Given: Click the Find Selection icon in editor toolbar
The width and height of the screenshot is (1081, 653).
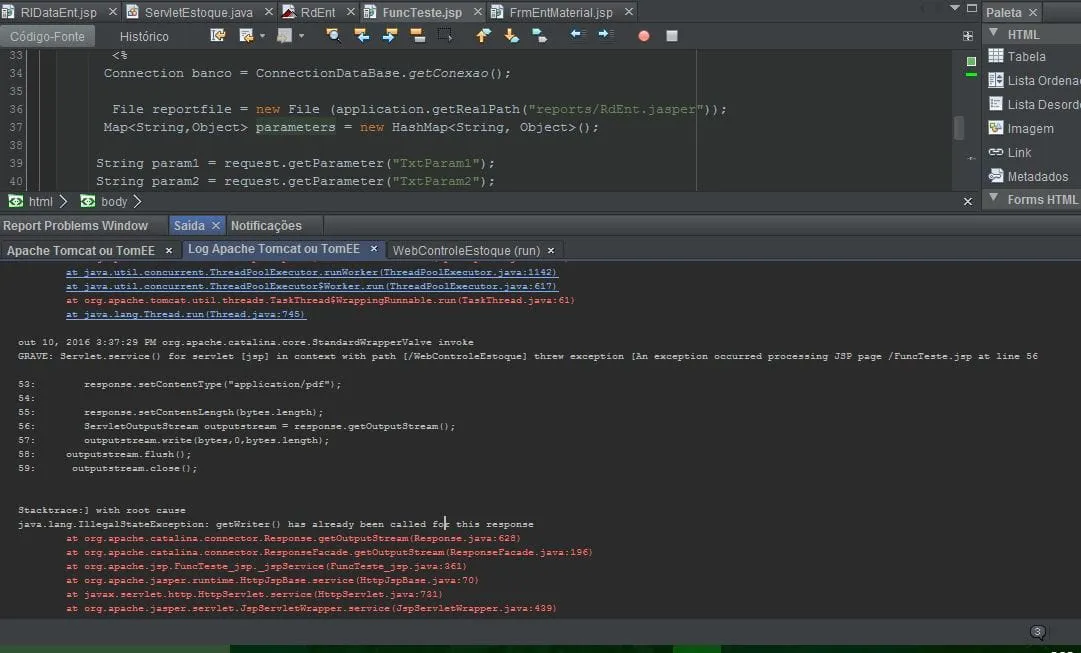Looking at the screenshot, I should pyautogui.click(x=333, y=35).
